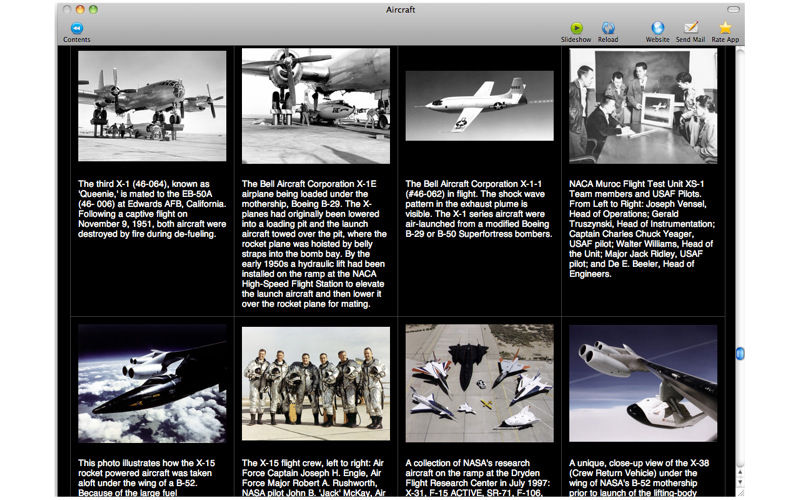Click the Reload toolbar icon
This screenshot has width=800, height=500.
(608, 28)
